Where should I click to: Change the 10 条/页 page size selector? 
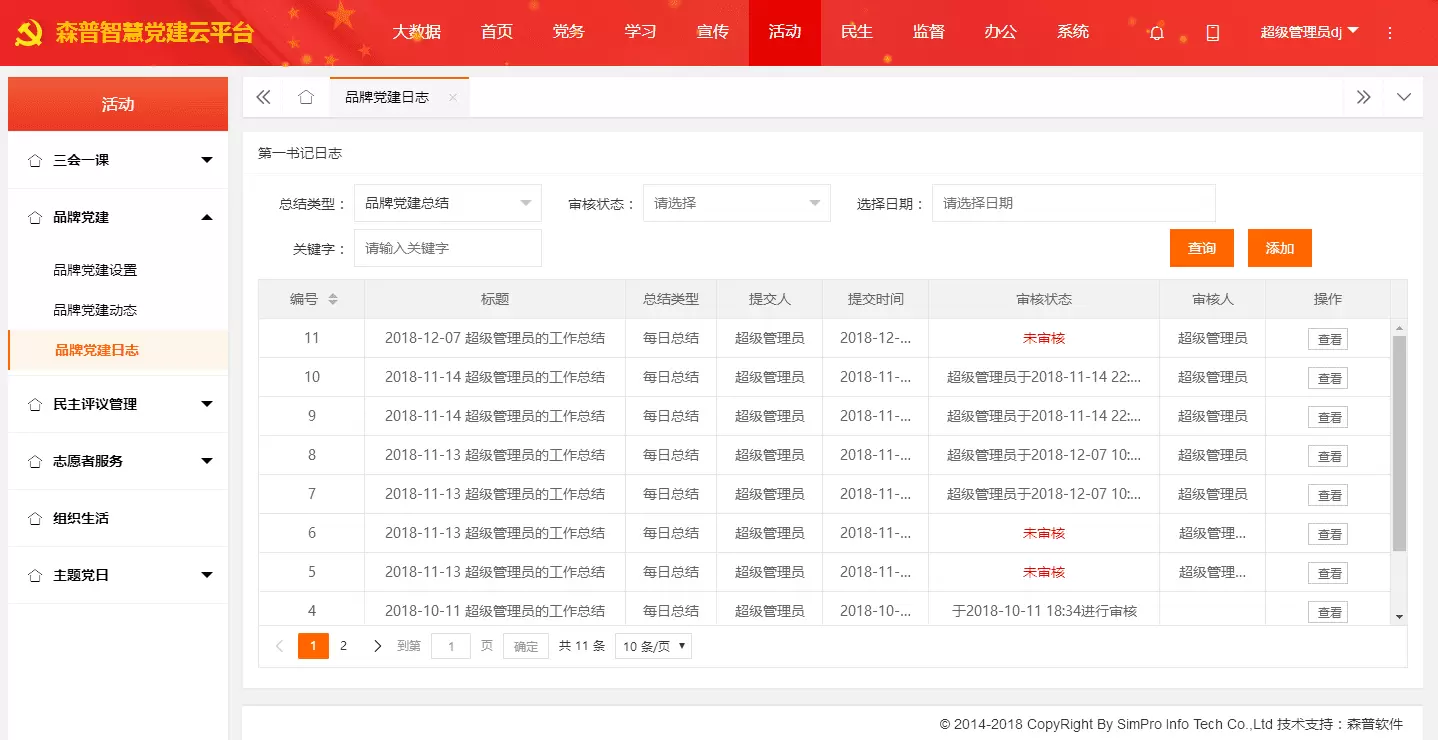[x=653, y=646]
